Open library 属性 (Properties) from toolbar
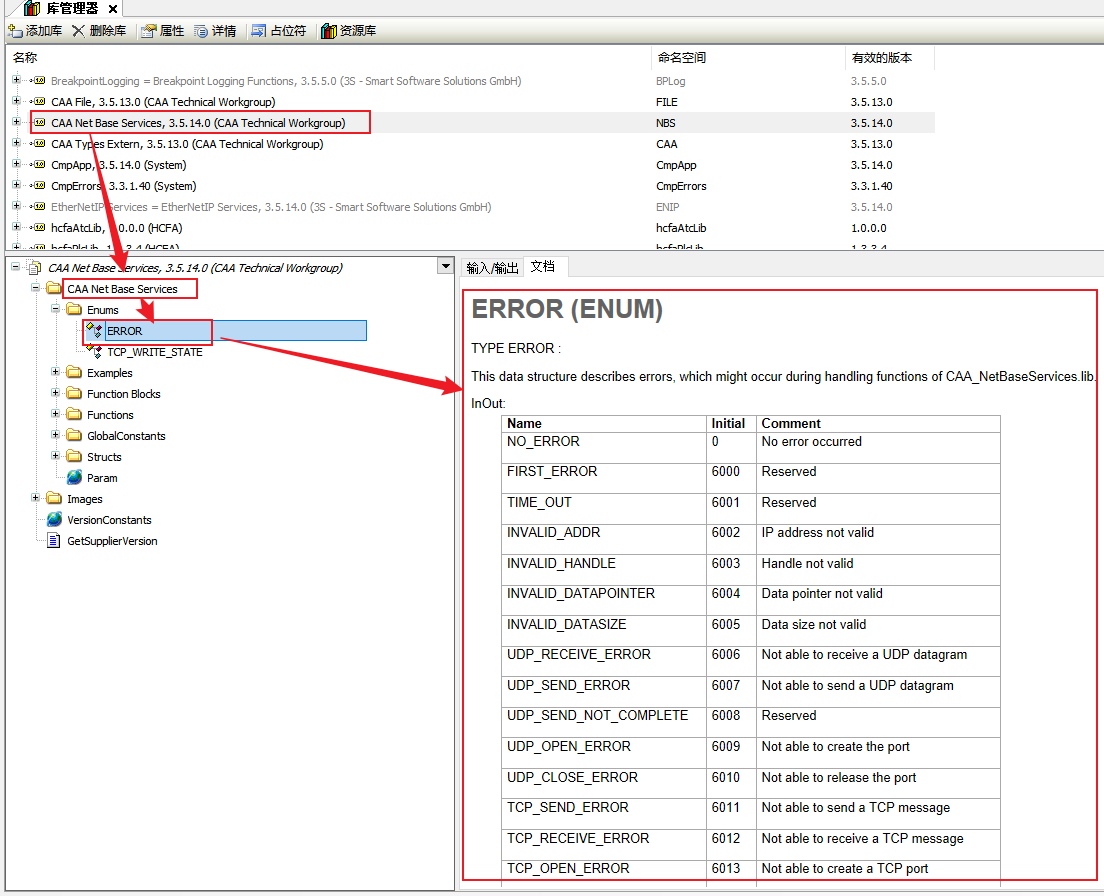This screenshot has height=896, width=1104. tap(149, 31)
